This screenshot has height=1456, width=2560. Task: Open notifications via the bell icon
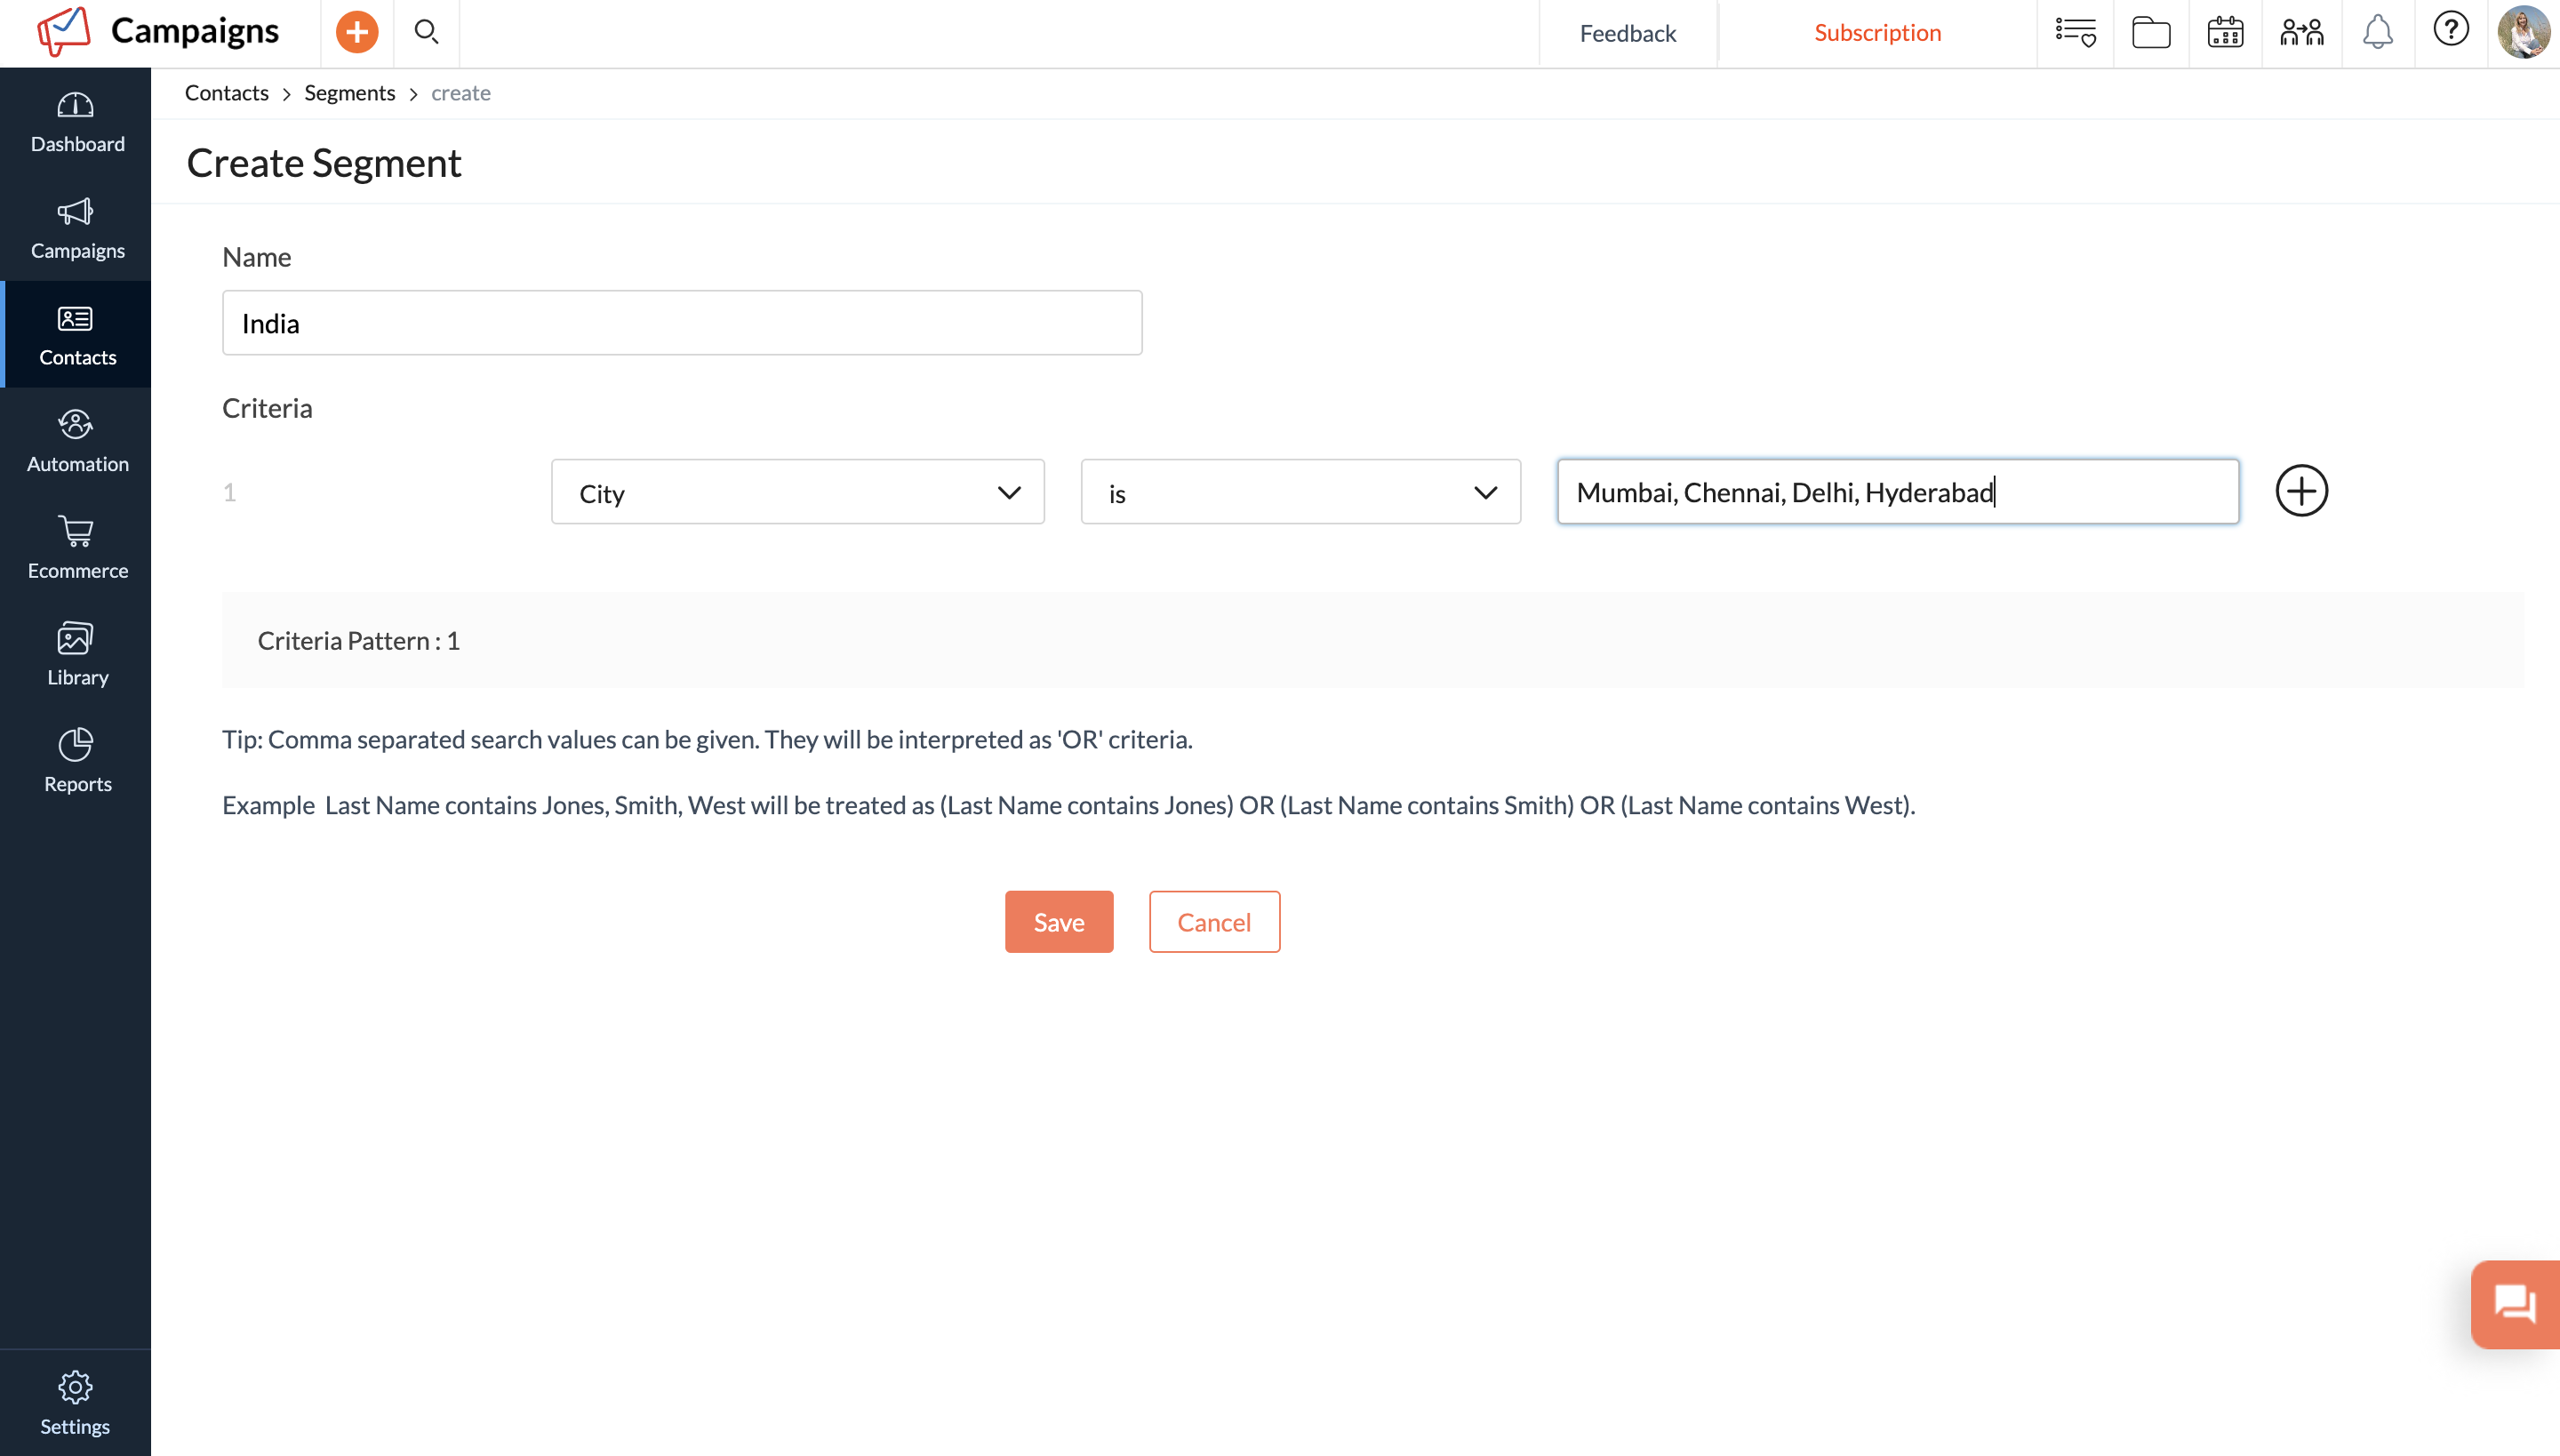pyautogui.click(x=2378, y=32)
